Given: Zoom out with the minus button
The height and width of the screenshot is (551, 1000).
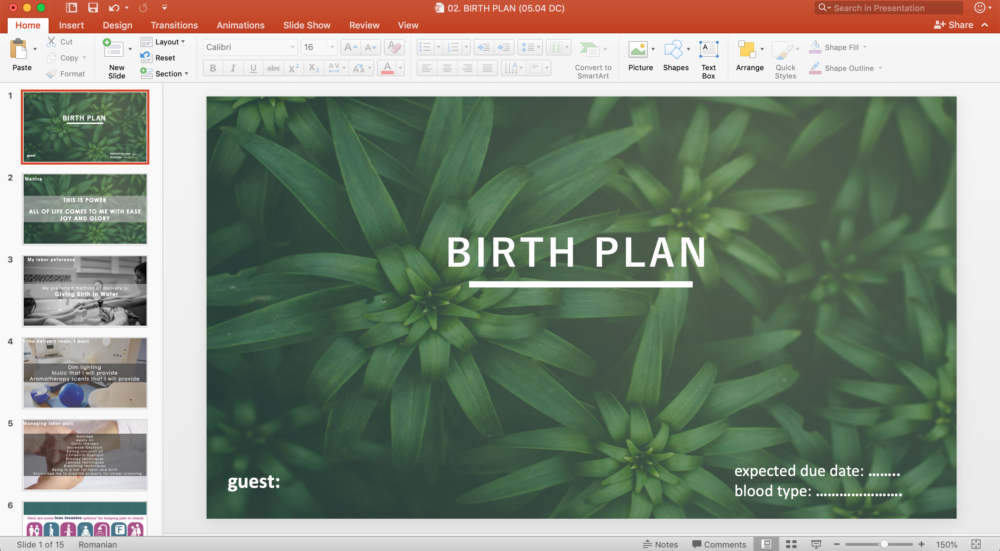Looking at the screenshot, I should (x=837, y=544).
